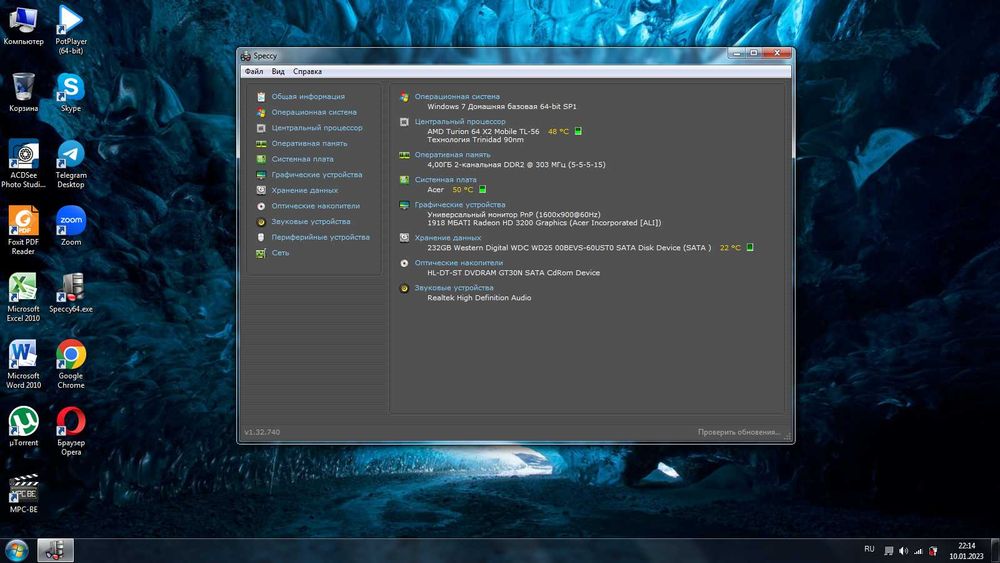Select Системная плата in the sidebar
Screen dimensions: 1000x563
click(x=302, y=159)
